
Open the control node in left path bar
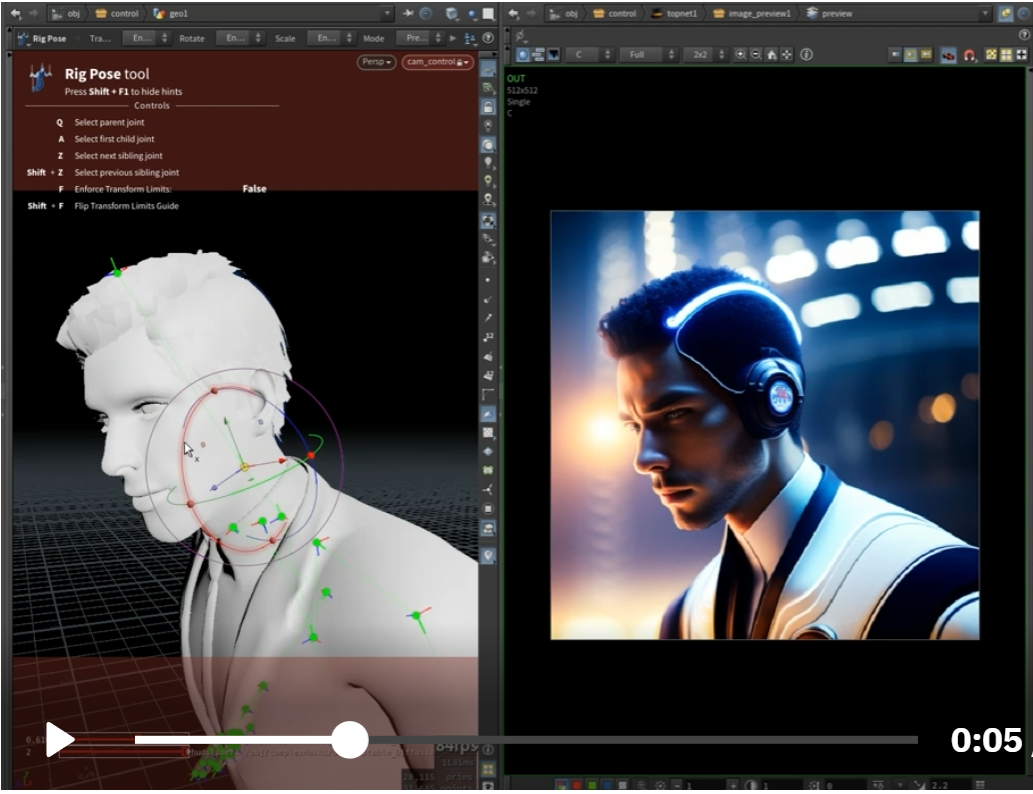coord(117,13)
